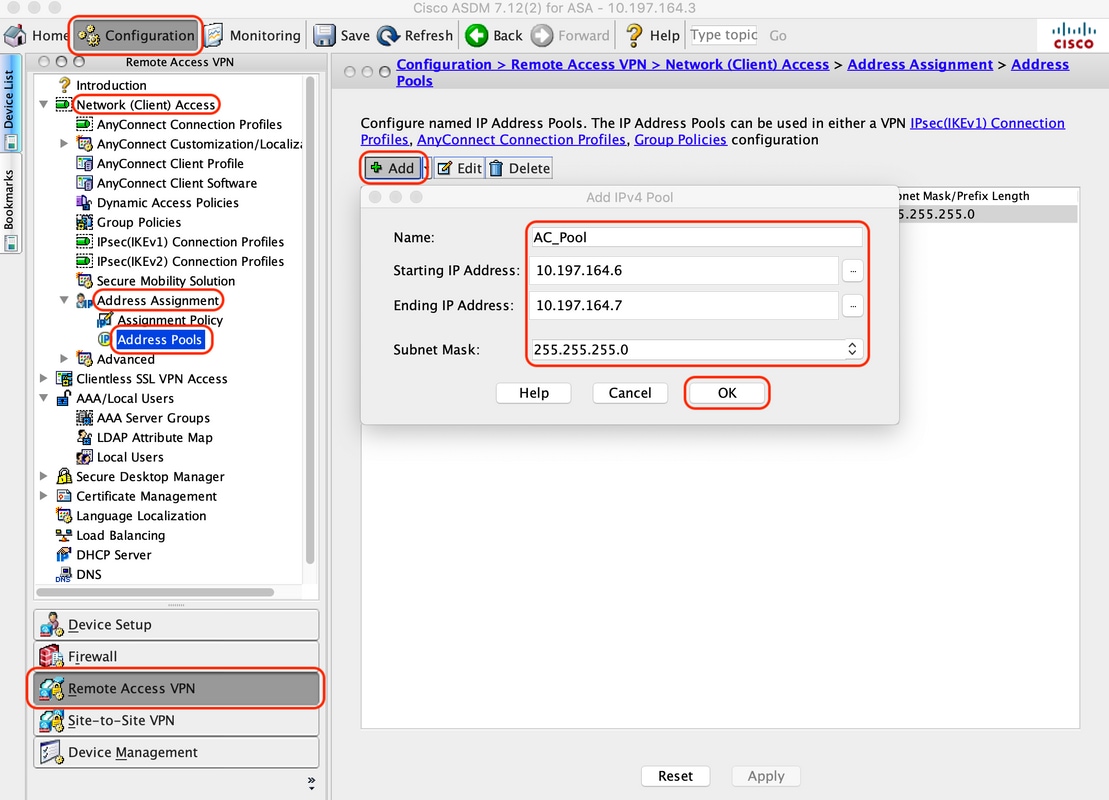This screenshot has width=1109, height=800.
Task: Click the Assignment Policy icon
Action: coord(105,320)
